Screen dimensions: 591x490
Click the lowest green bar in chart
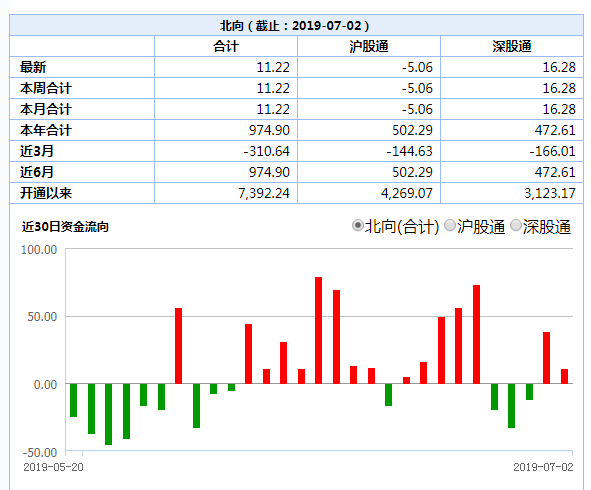pos(109,414)
